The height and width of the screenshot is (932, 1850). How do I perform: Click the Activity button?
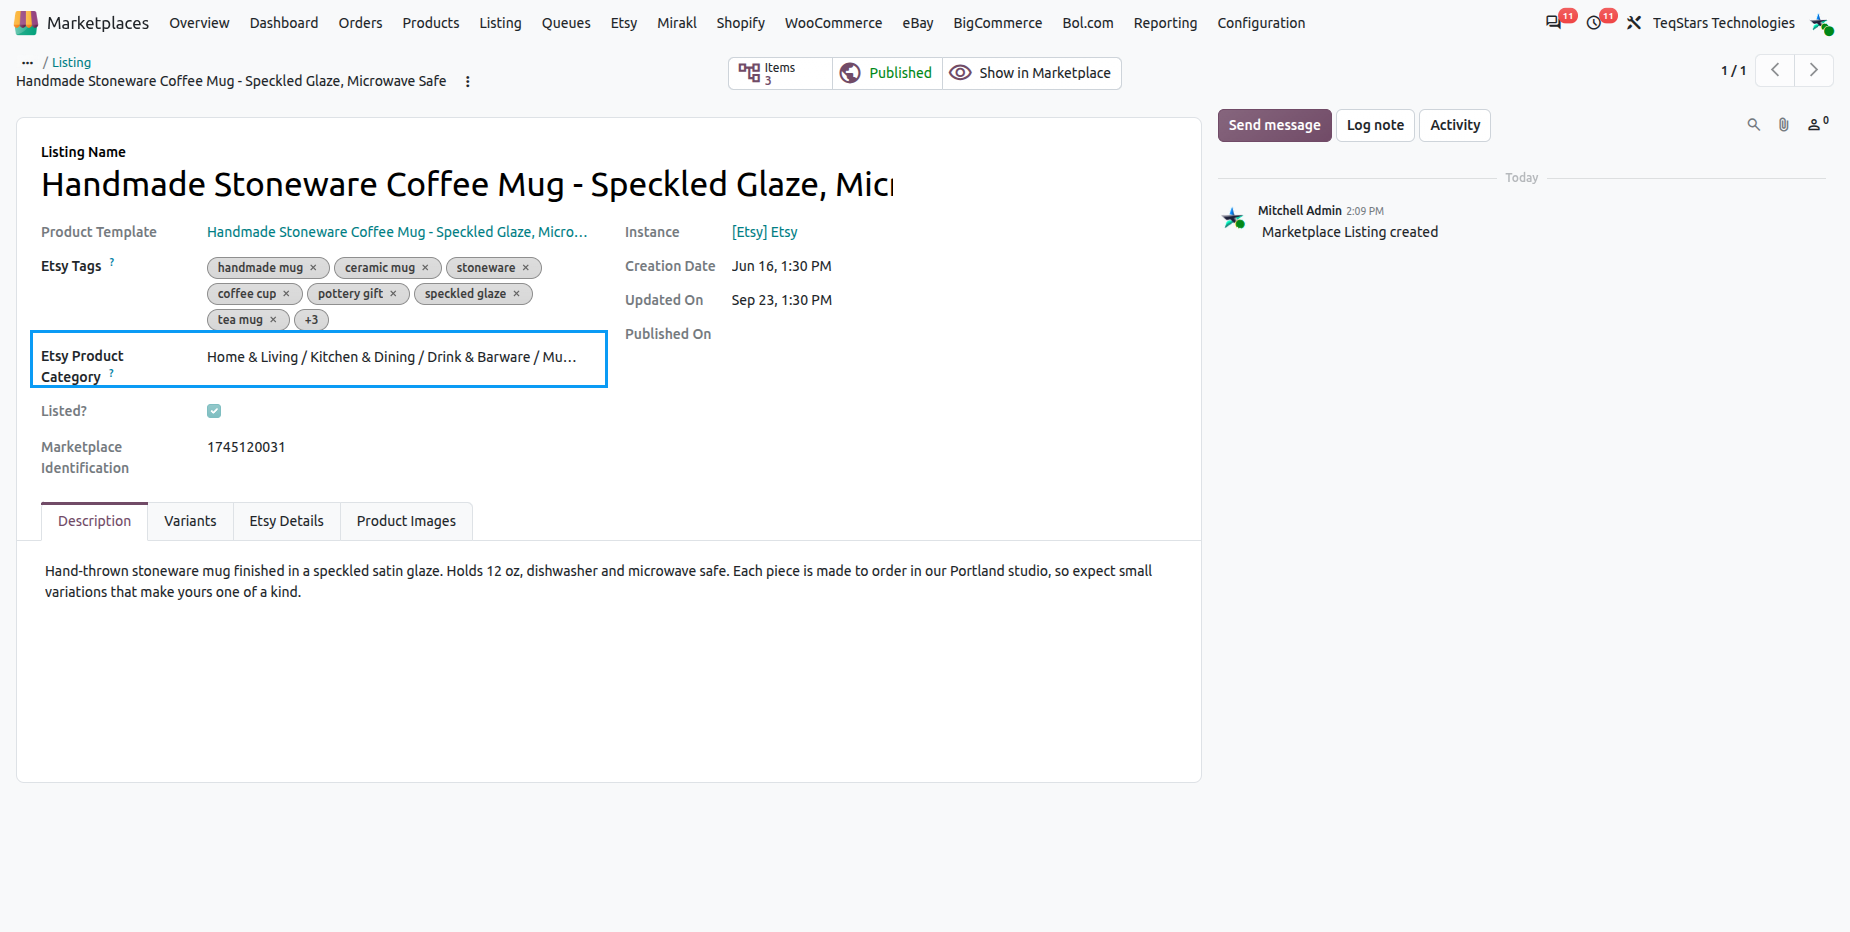(x=1455, y=125)
